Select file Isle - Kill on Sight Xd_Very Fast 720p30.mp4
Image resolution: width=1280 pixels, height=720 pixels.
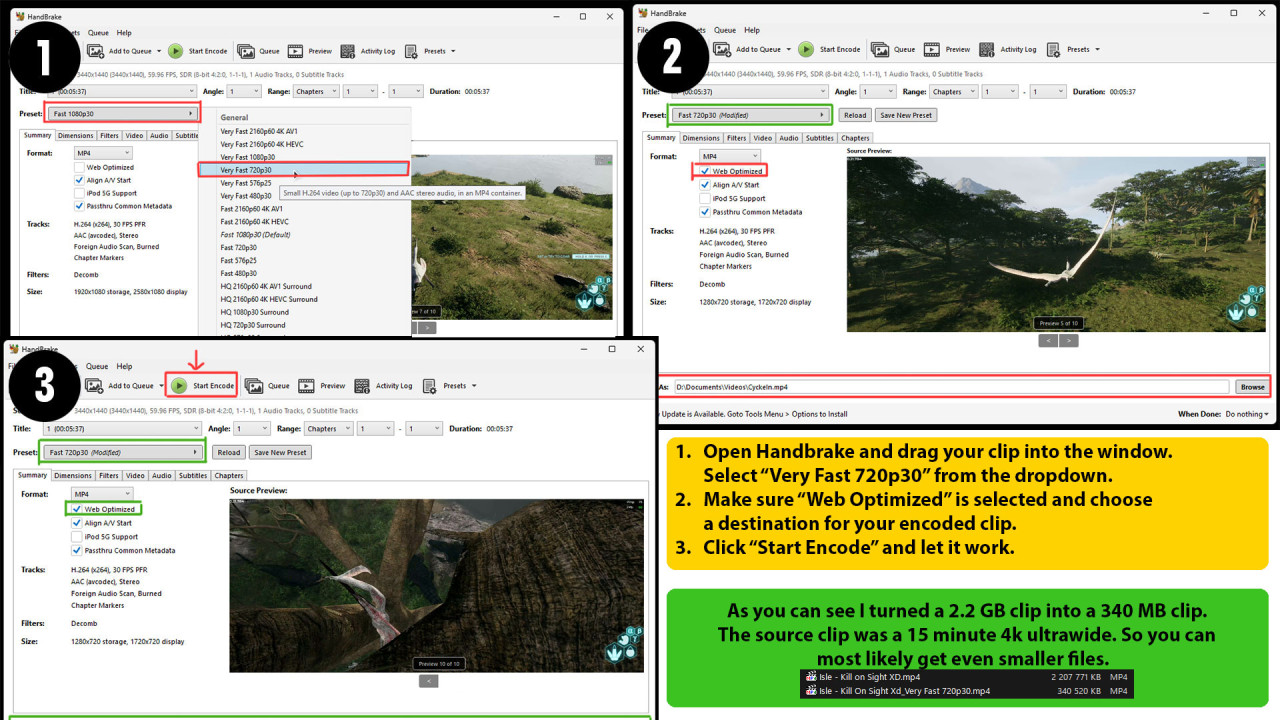click(x=904, y=690)
